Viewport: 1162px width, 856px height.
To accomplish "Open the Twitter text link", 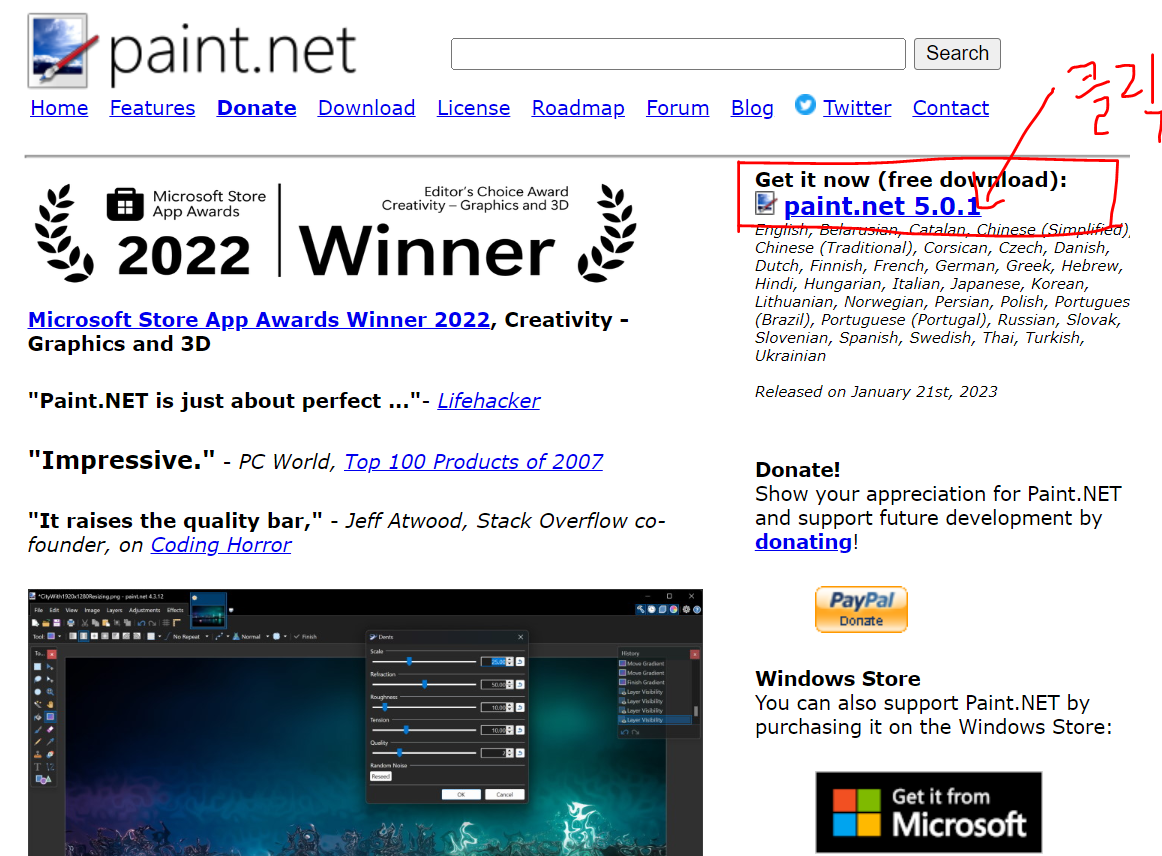I will (x=857, y=108).
